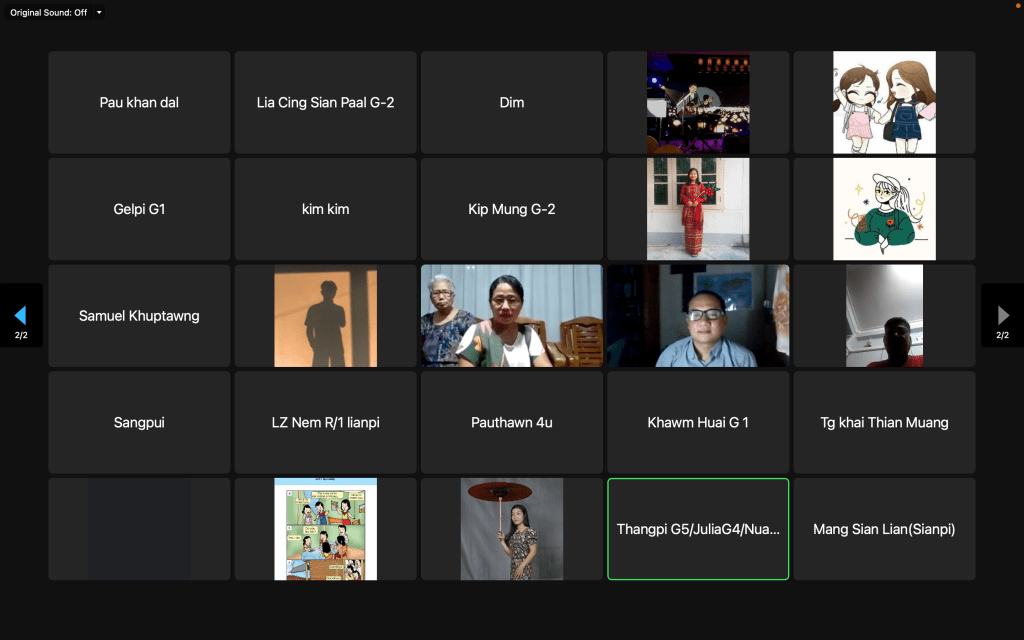Click the Mang Sian Lian(Sianpi) participant tile
The width and height of the screenshot is (1024, 640).
[884, 529]
